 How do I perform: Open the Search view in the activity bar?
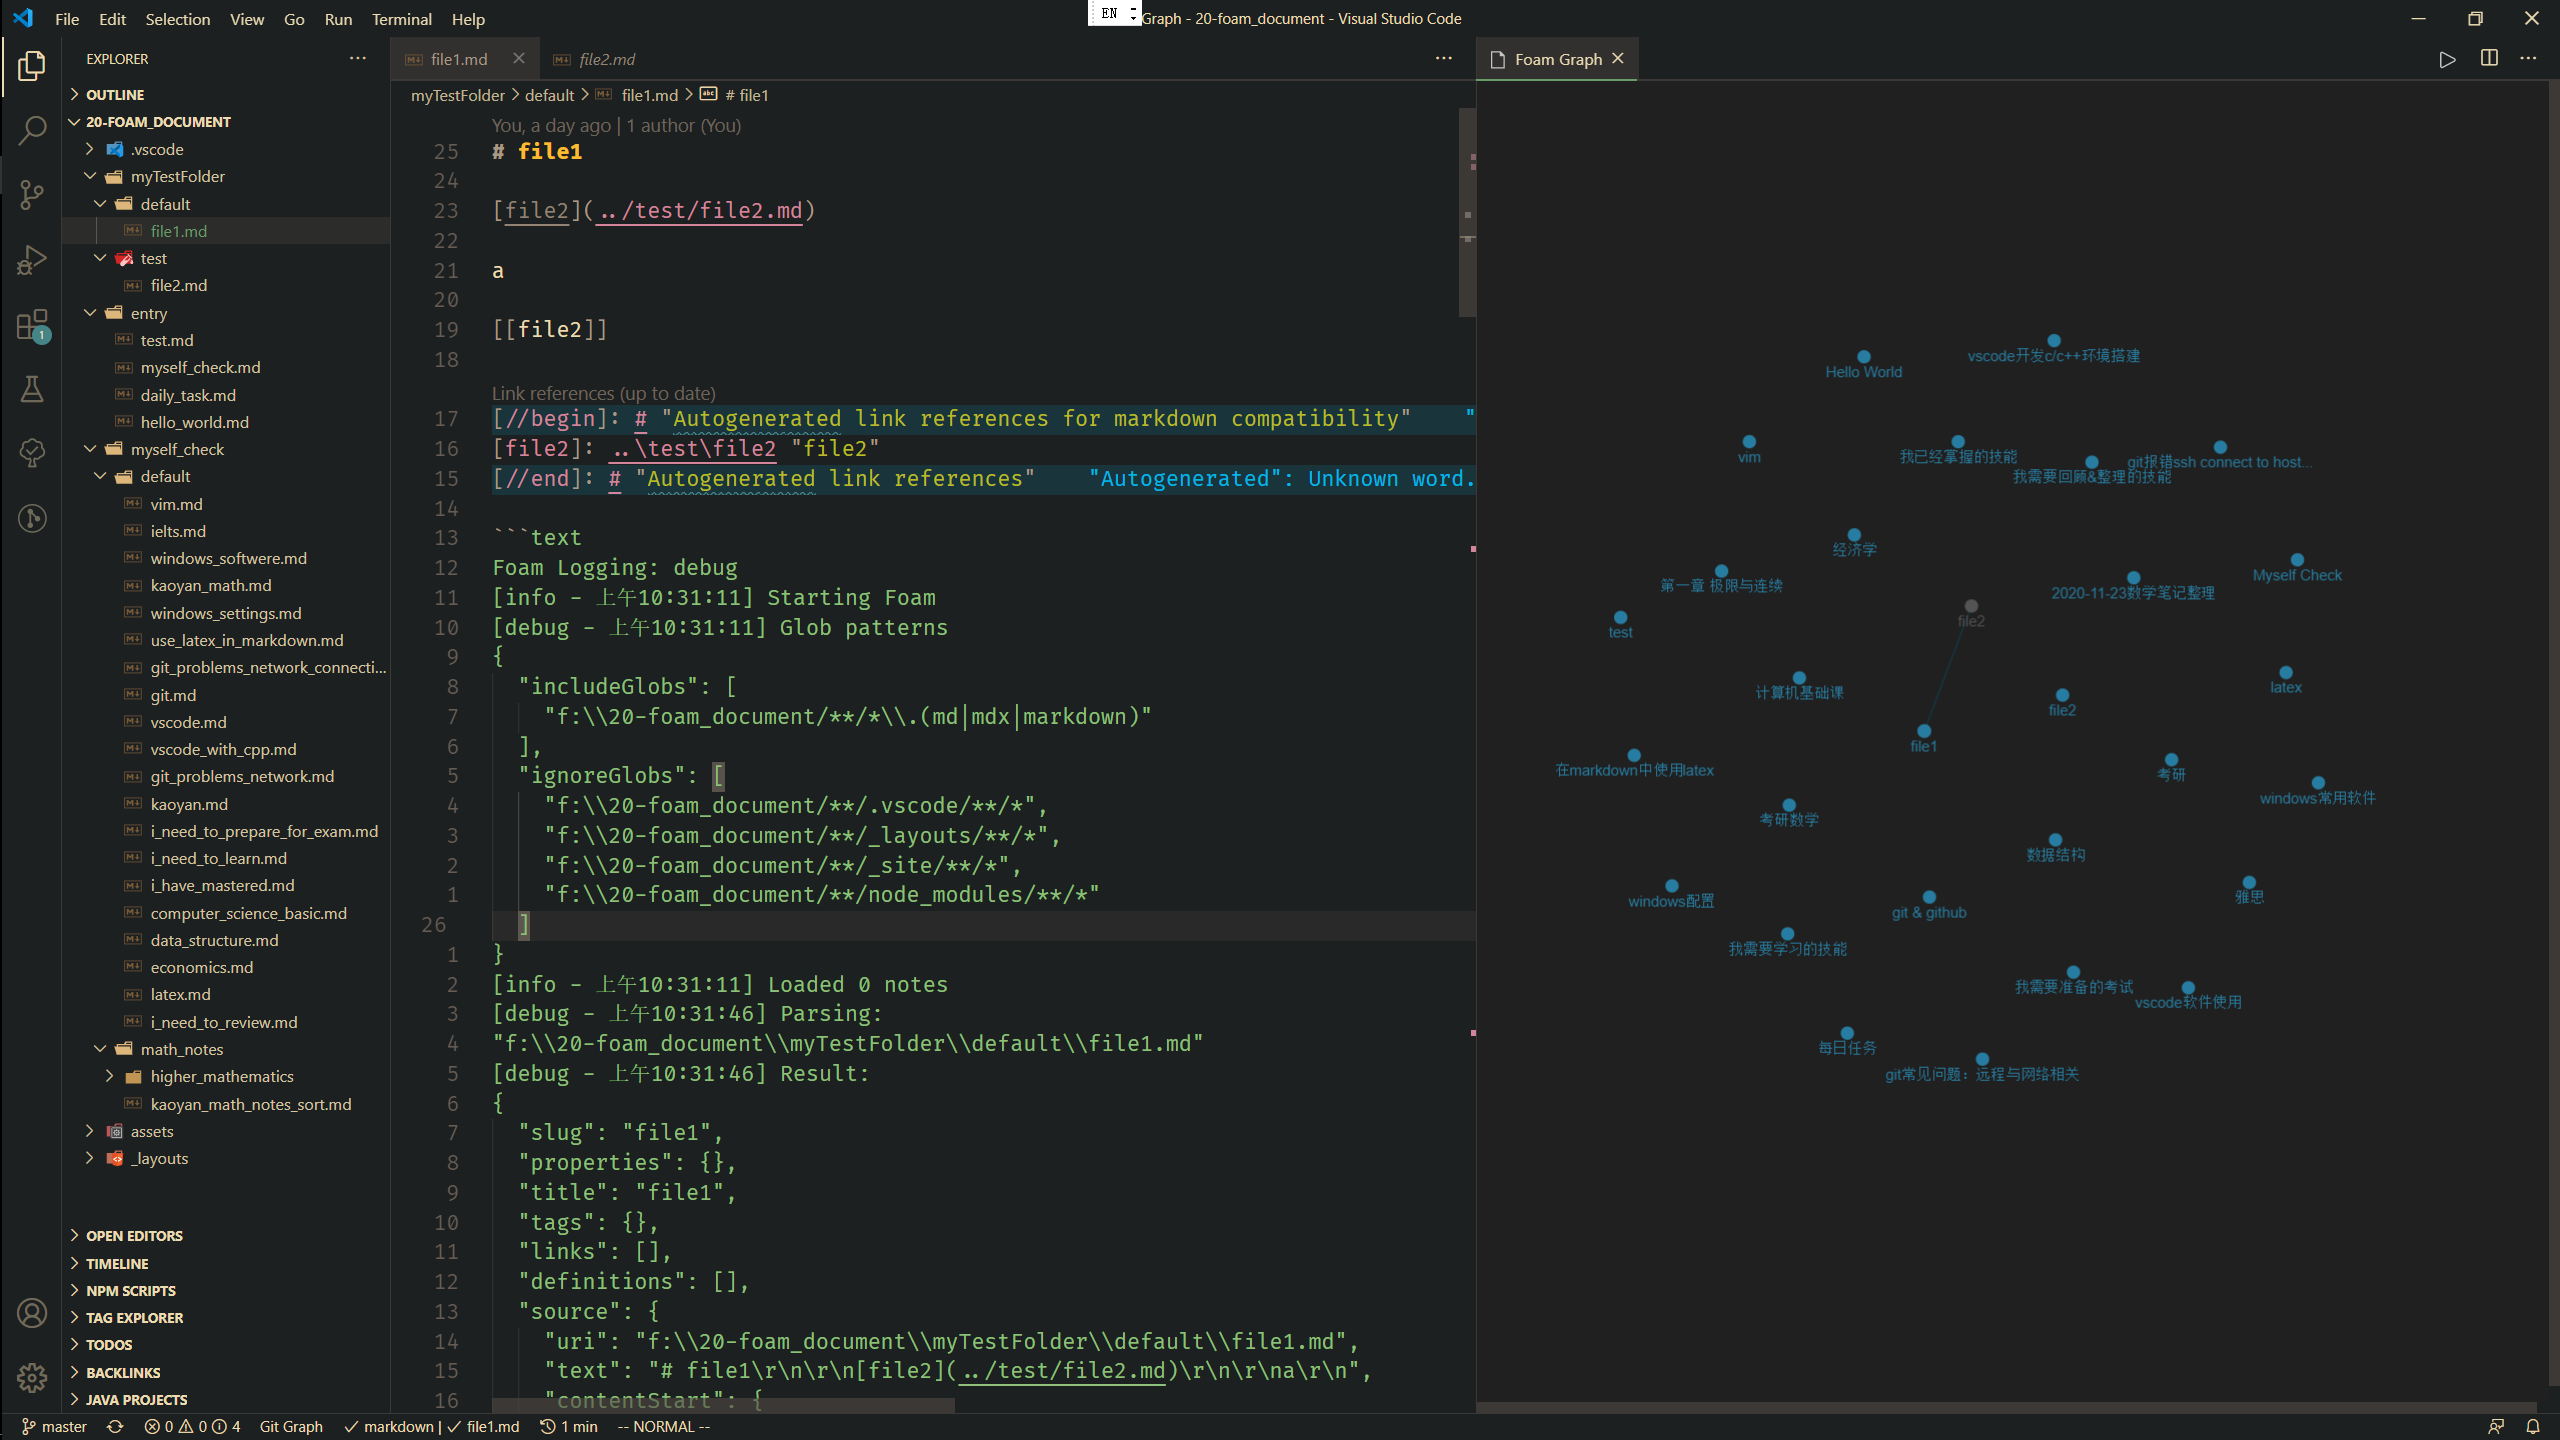tap(31, 131)
